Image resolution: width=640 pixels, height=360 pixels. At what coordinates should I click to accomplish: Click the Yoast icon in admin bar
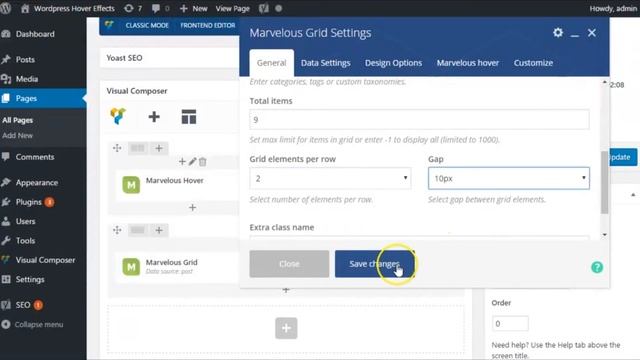pyautogui.click(x=264, y=8)
